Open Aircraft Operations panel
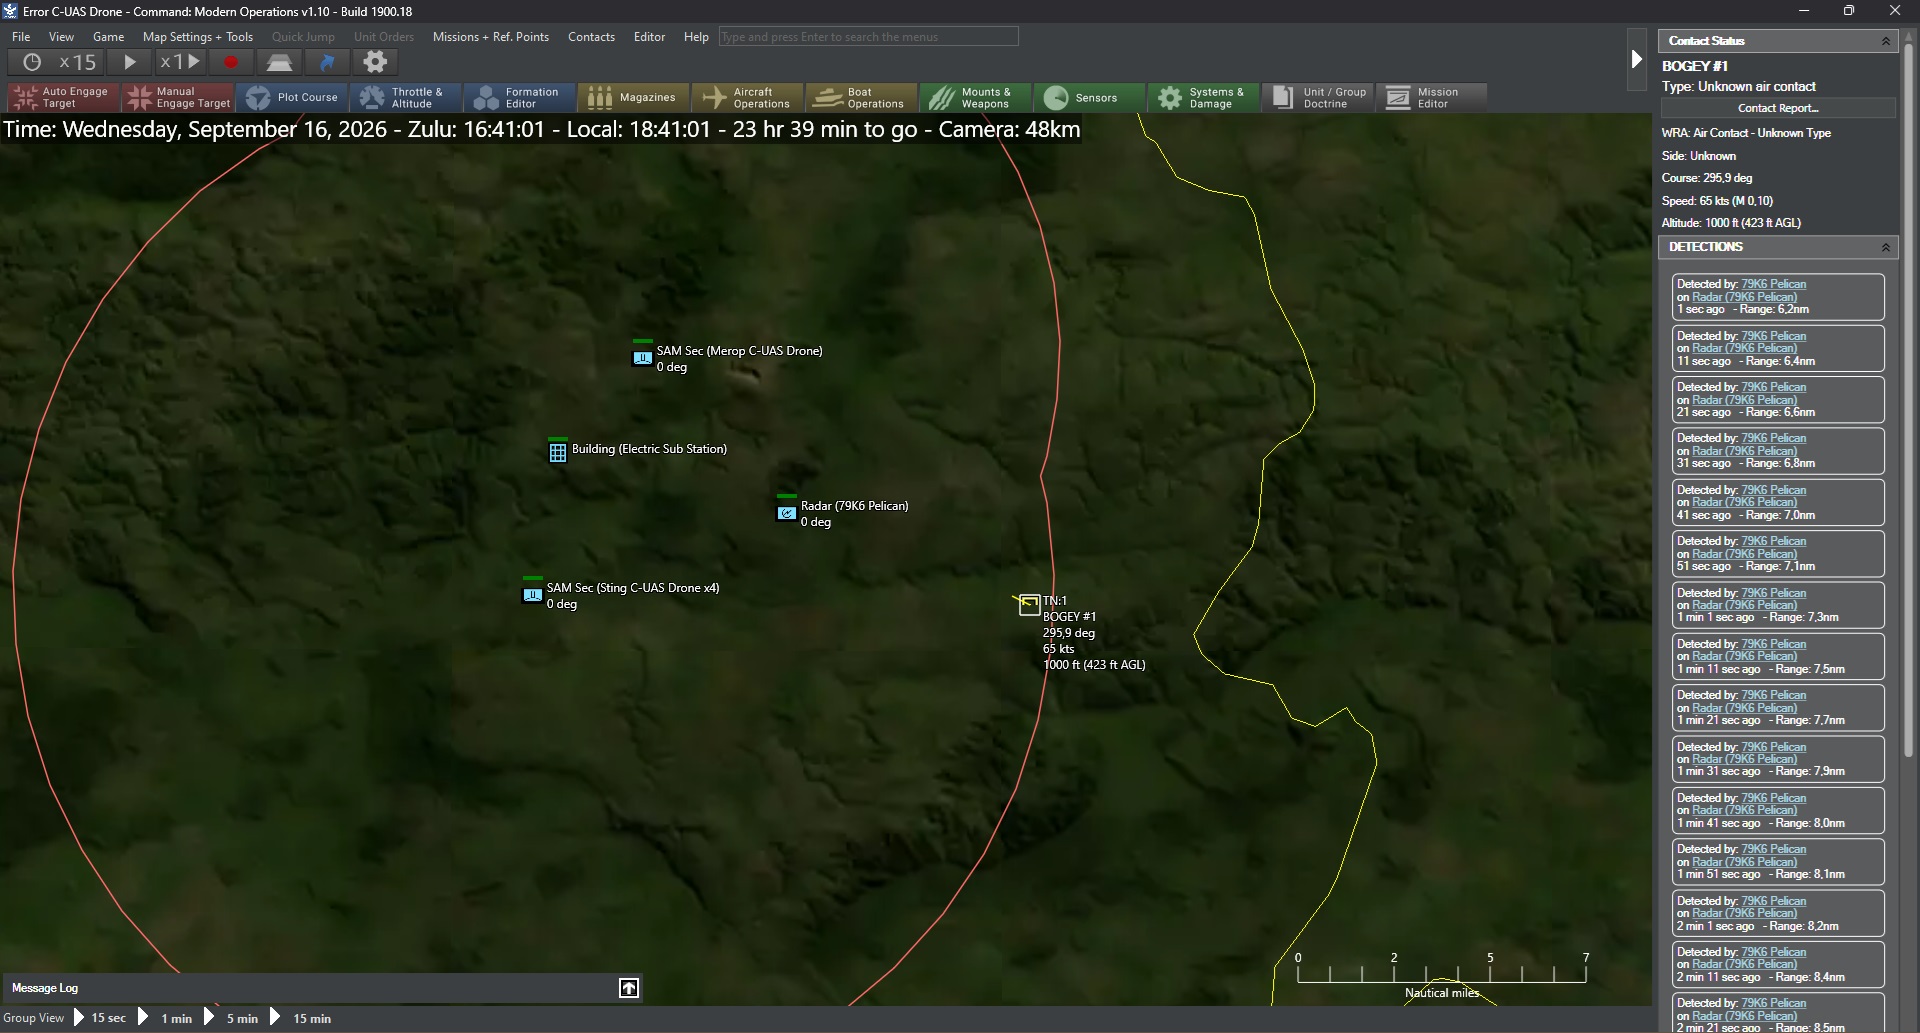 click(x=748, y=97)
